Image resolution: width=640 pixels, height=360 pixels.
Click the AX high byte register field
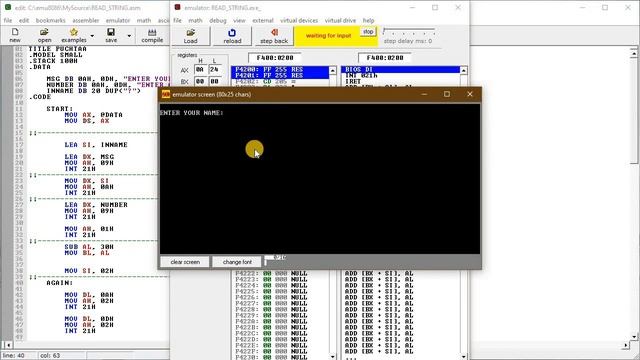point(200,69)
